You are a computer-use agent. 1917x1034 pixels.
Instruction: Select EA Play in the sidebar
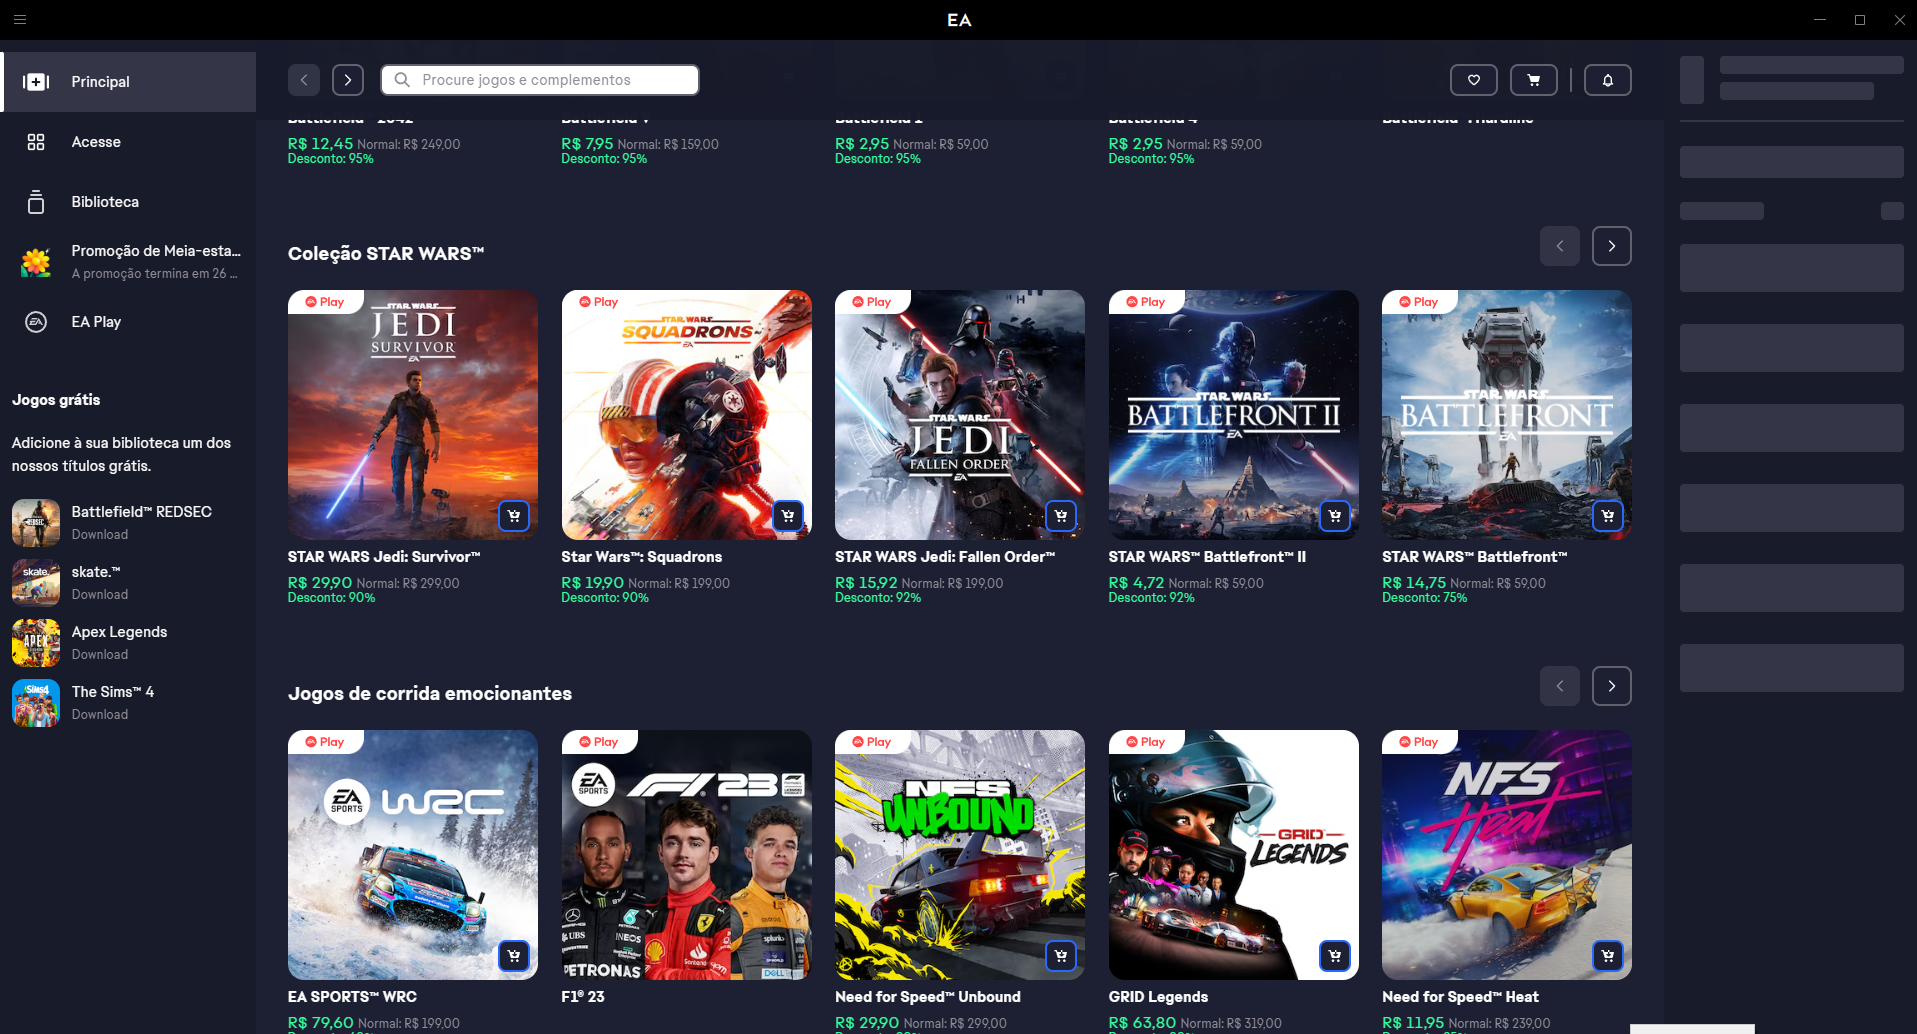pyautogui.click(x=96, y=322)
